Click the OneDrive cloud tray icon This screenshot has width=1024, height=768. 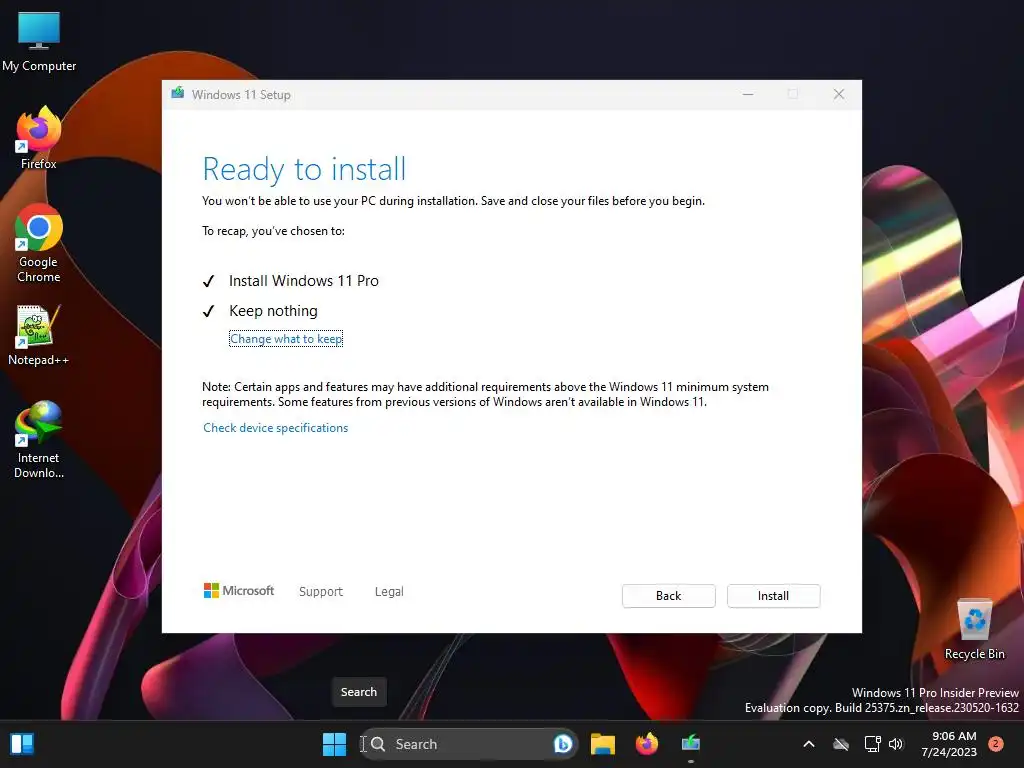point(841,744)
